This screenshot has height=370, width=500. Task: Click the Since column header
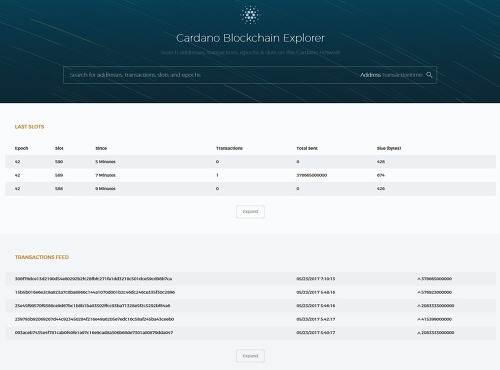click(x=101, y=148)
